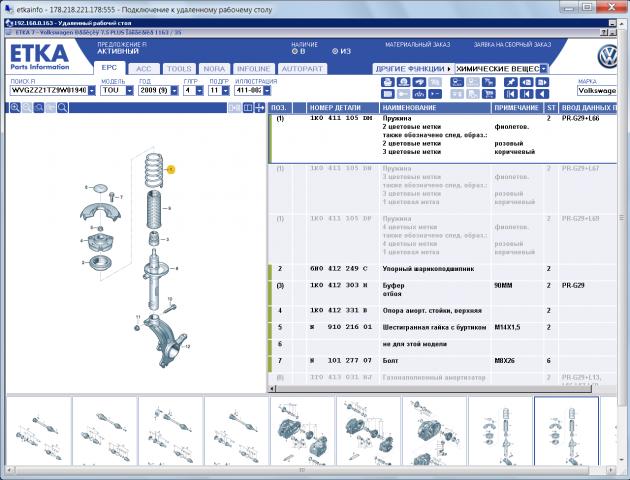630x480 pixels.
Task: Open the МОДЕЛЬ dropdown showing TOU
Action: [129, 90]
